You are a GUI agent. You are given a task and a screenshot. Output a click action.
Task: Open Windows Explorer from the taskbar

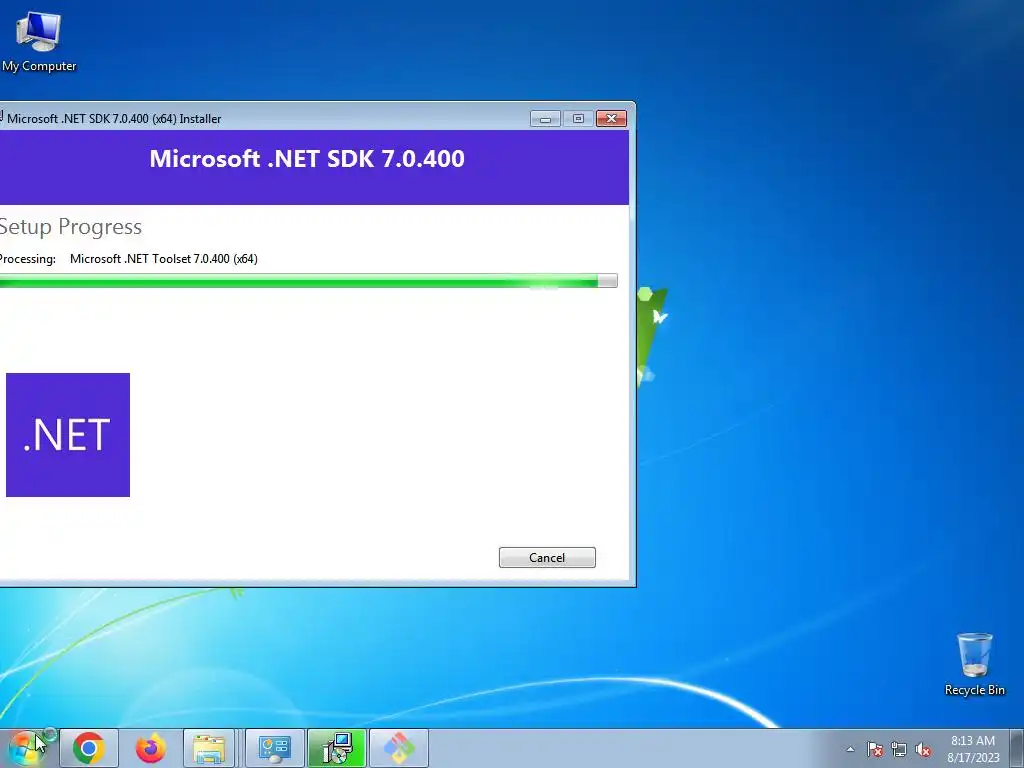click(x=209, y=748)
